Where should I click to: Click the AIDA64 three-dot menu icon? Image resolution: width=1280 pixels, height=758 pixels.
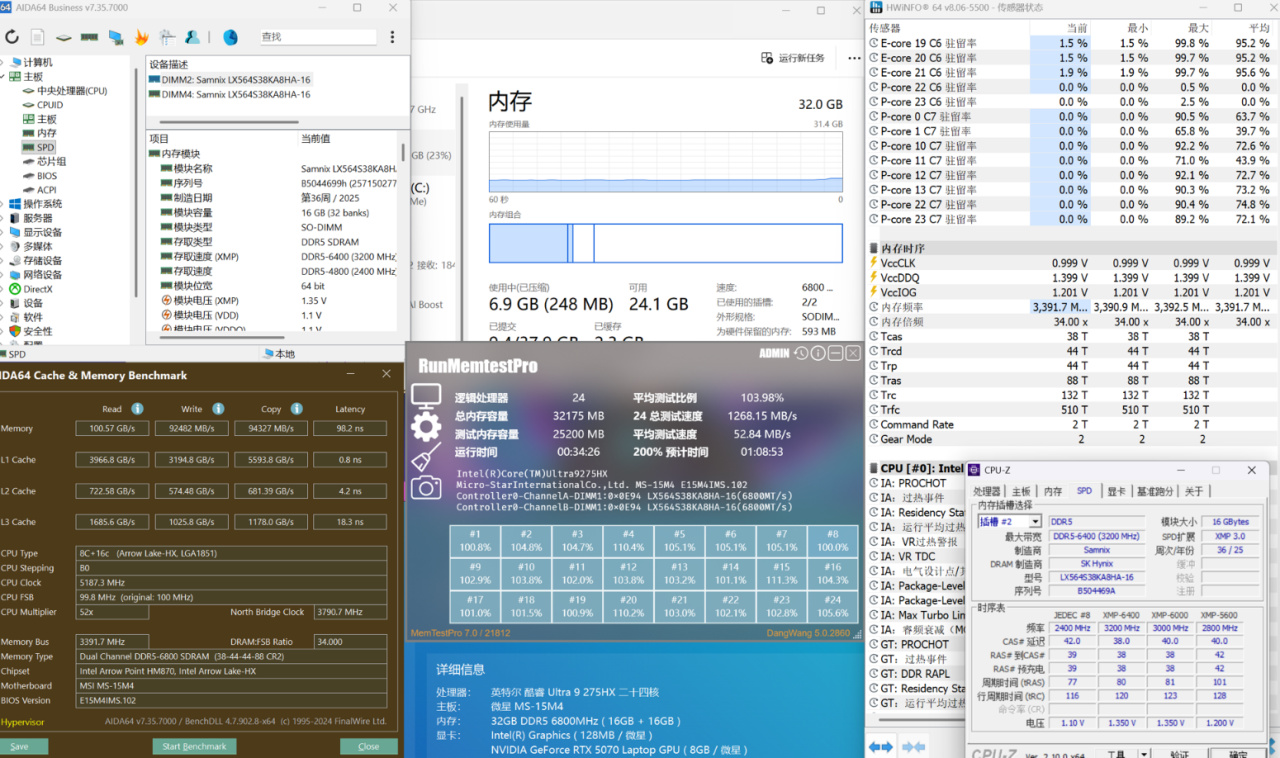pos(392,37)
